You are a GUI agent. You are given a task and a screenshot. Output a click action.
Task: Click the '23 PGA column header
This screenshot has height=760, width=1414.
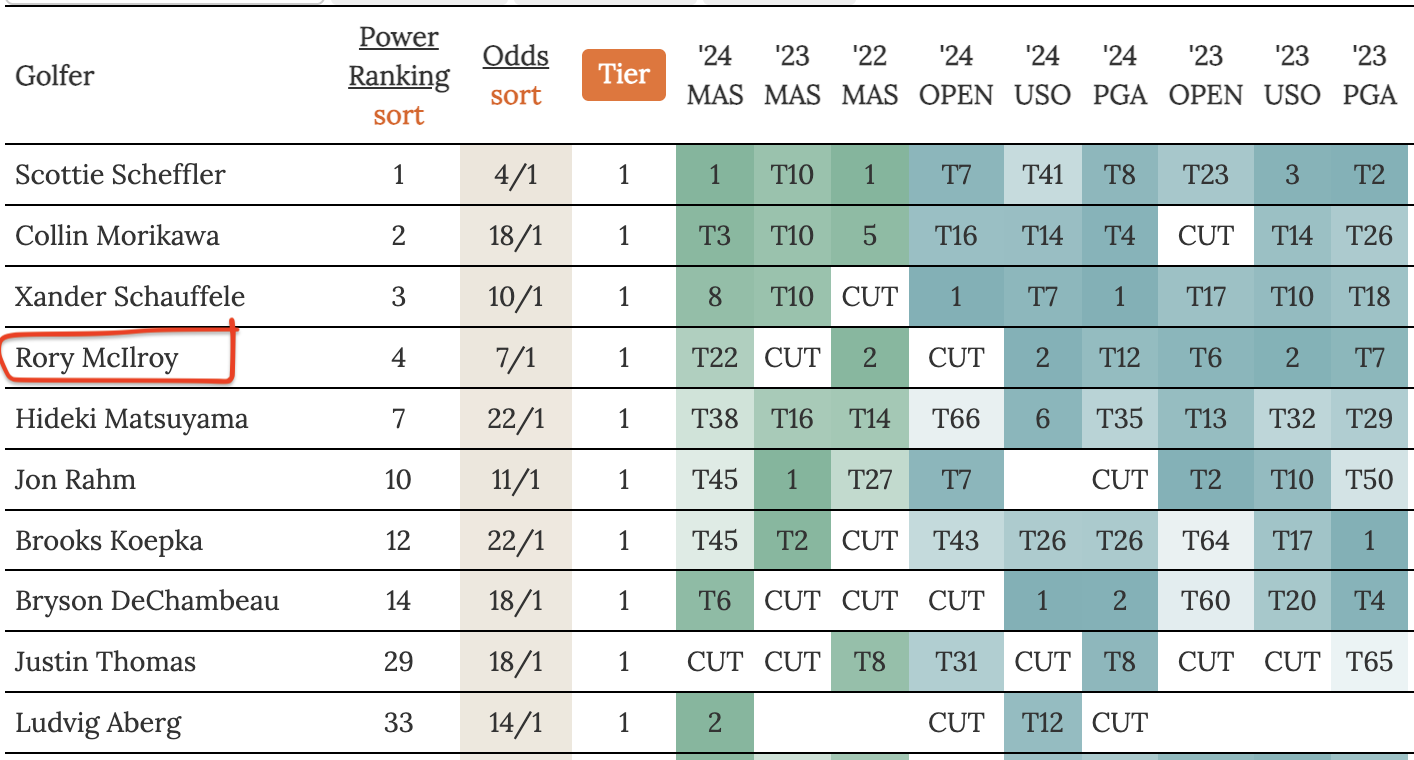point(1370,75)
